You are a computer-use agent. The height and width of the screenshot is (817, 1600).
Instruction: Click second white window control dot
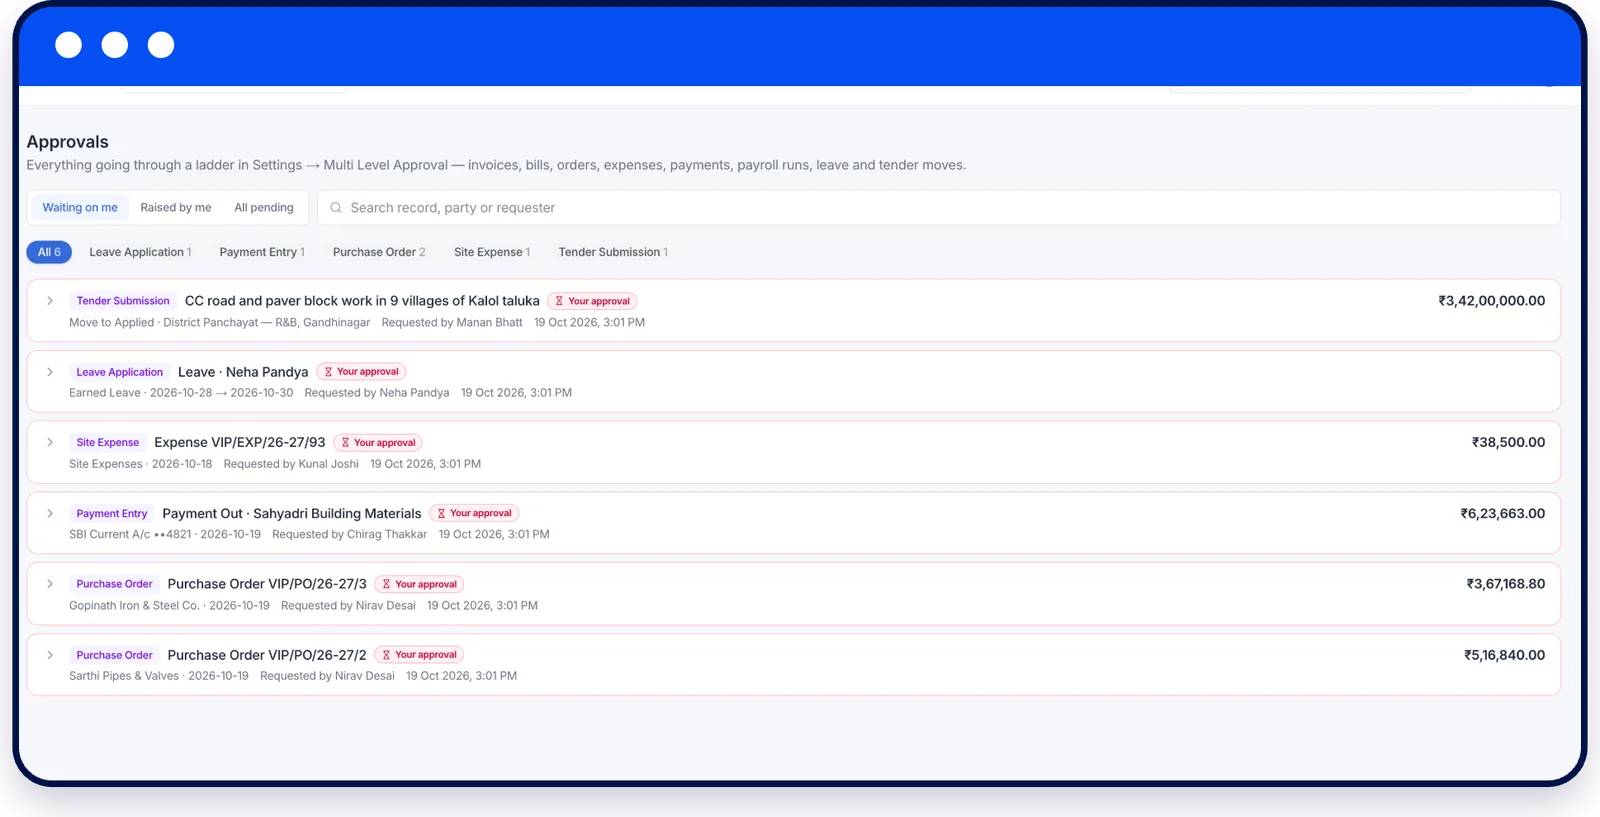click(x=115, y=45)
